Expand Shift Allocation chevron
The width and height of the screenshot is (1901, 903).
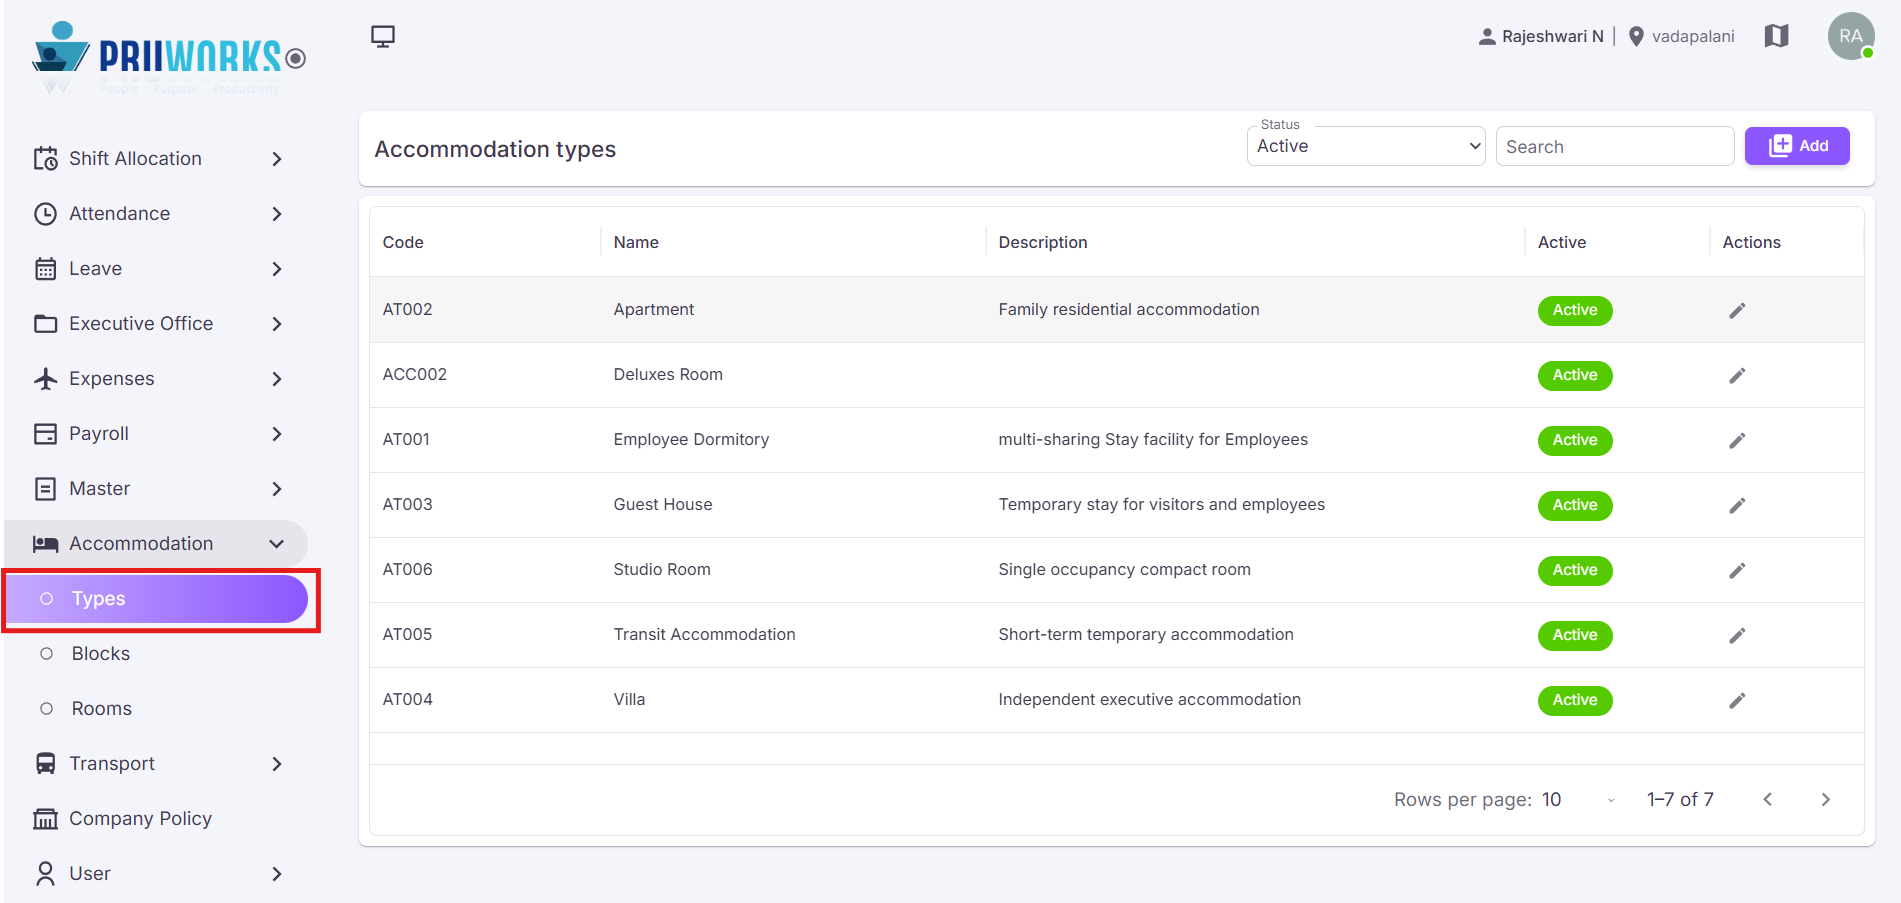[x=277, y=159]
